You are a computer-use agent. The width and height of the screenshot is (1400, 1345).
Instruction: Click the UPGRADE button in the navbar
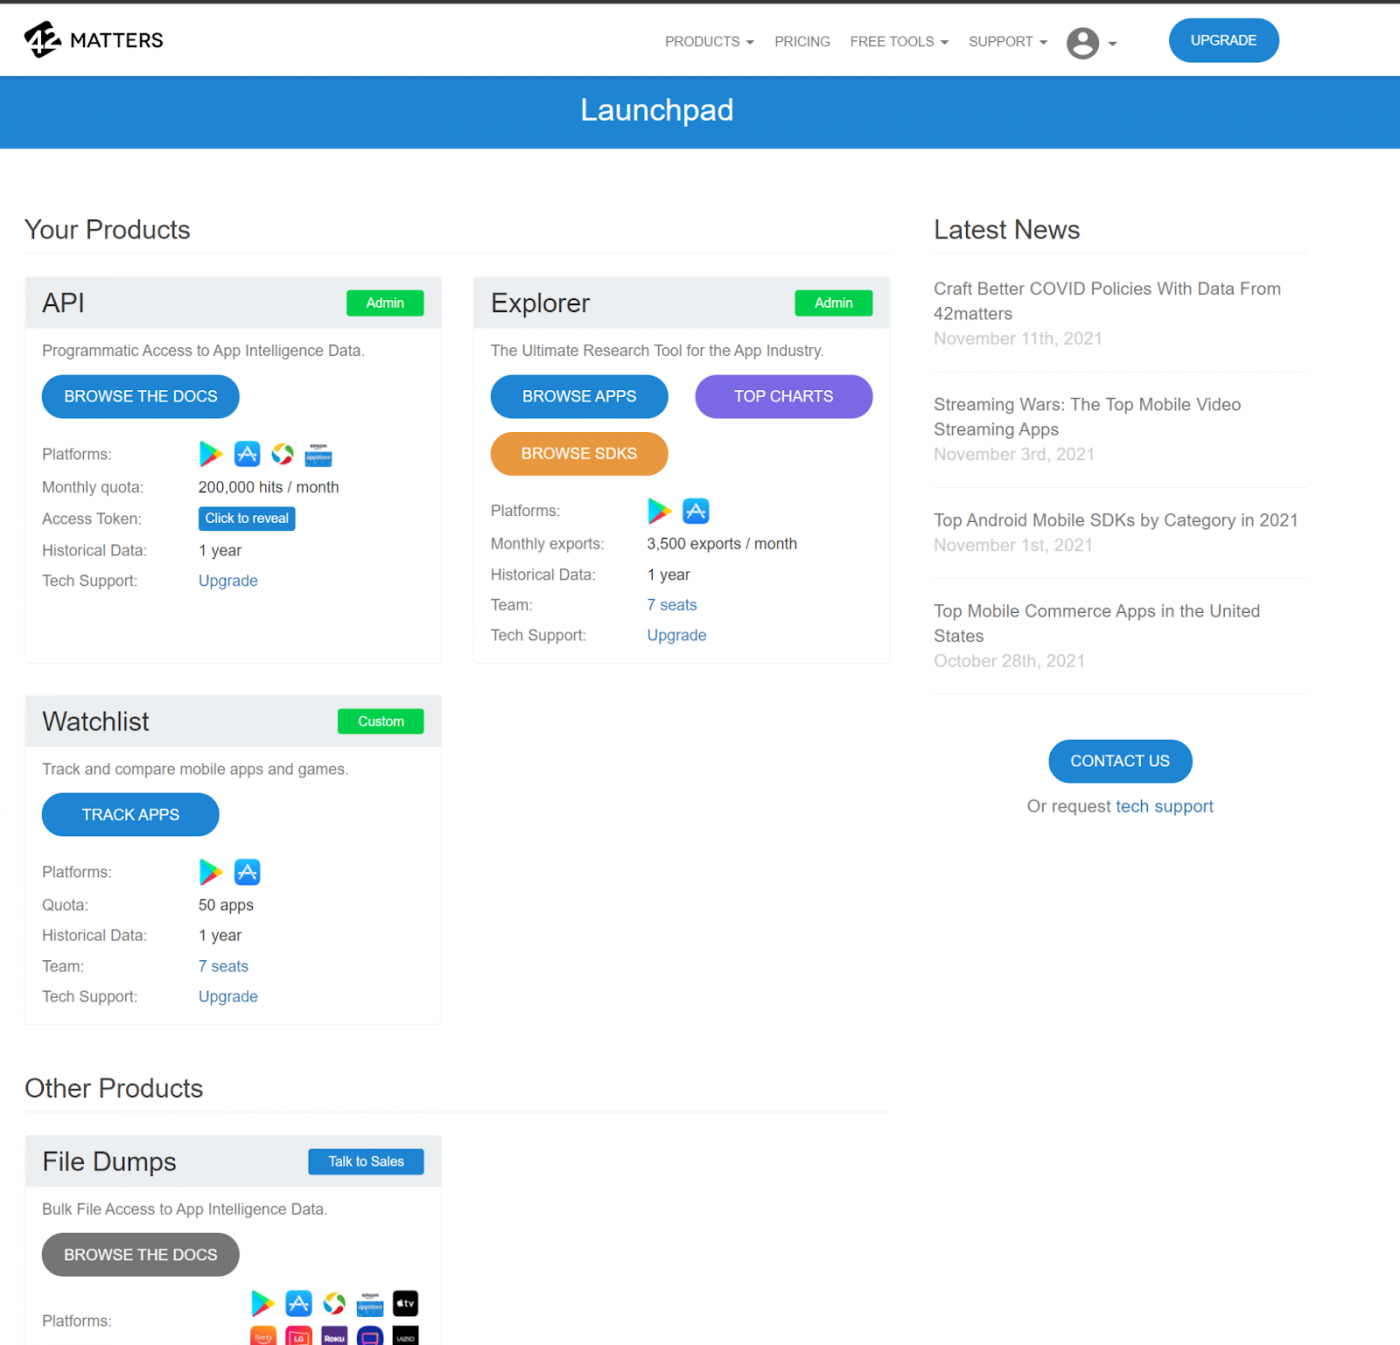(x=1223, y=40)
